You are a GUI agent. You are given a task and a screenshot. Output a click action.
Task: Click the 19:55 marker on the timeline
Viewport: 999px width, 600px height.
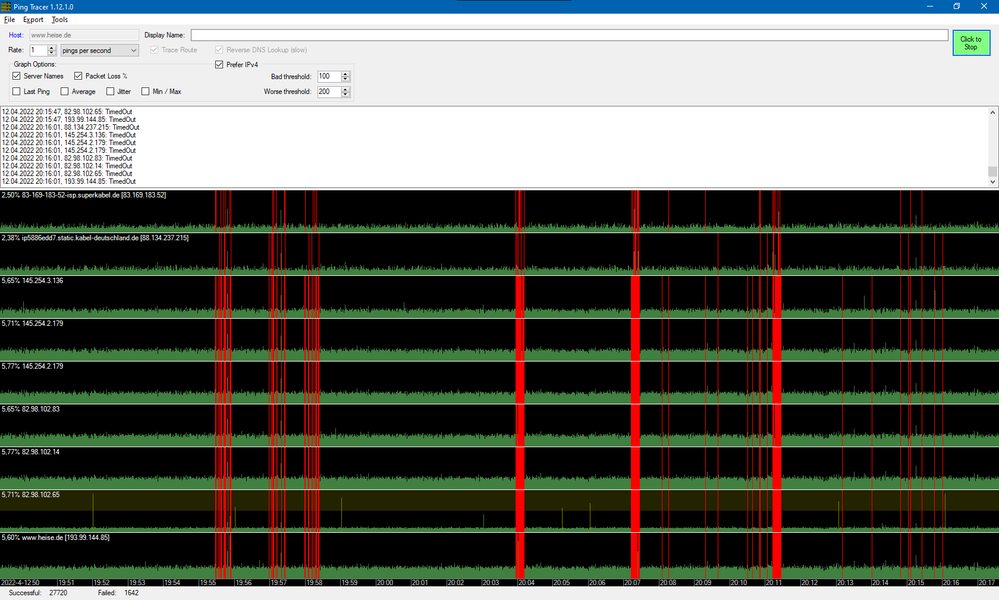click(x=208, y=583)
